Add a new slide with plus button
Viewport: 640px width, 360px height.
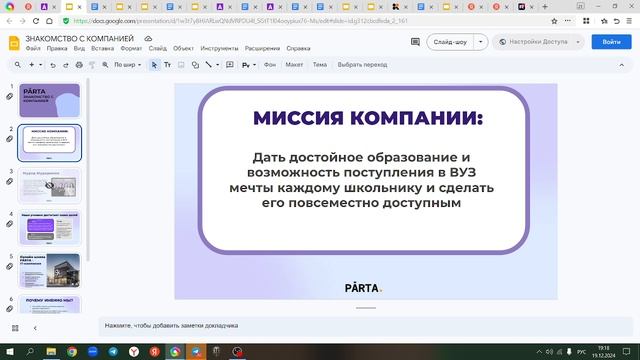31,65
